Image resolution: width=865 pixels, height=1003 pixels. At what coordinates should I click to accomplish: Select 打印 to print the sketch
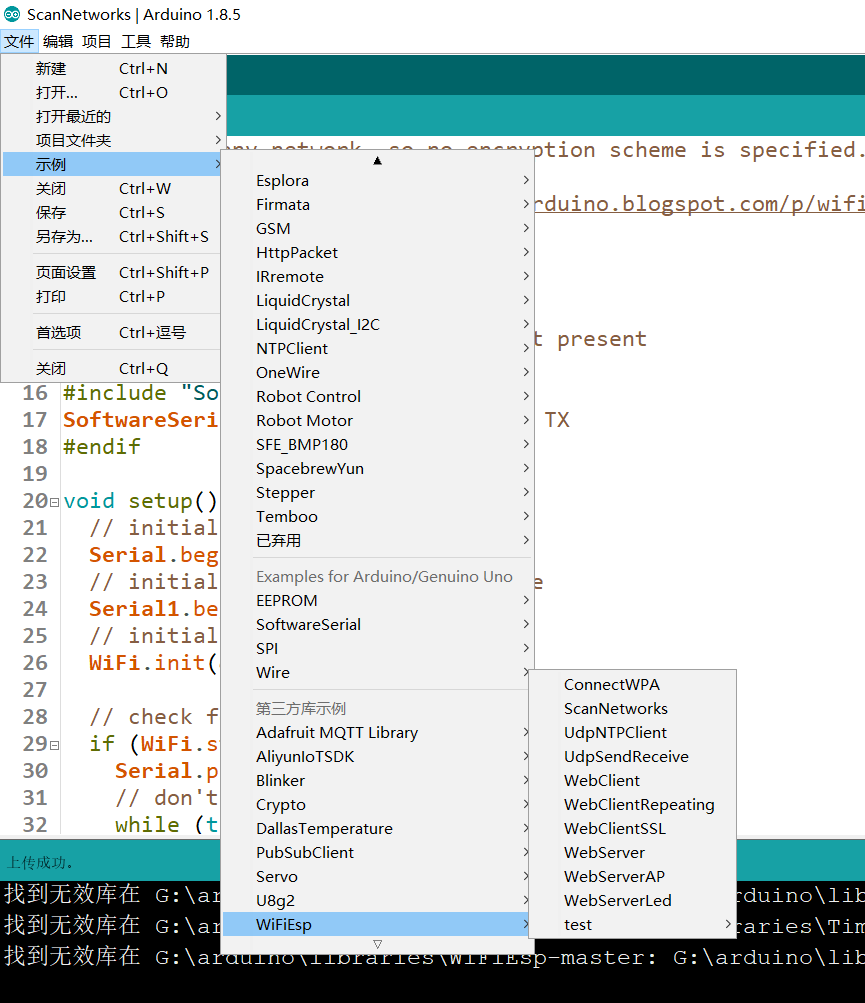click(x=51, y=296)
